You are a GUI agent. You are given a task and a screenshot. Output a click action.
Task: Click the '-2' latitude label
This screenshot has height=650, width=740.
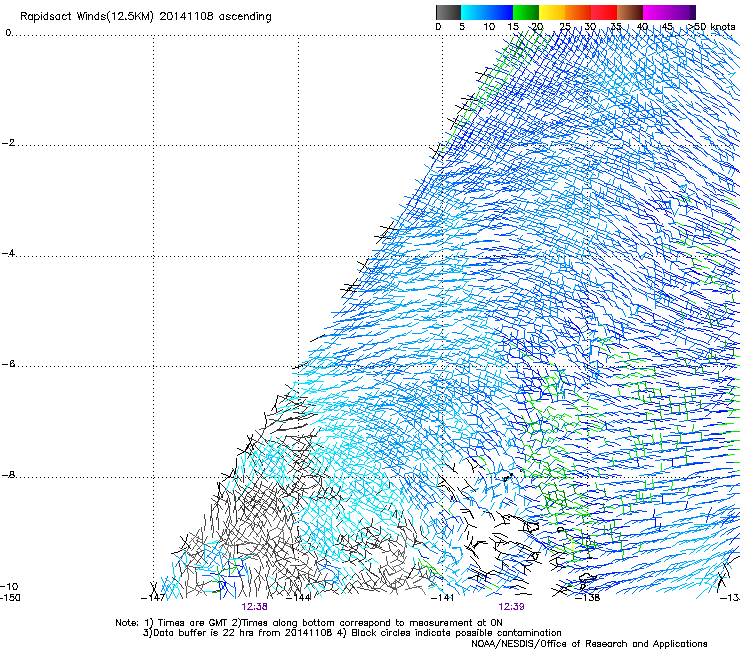click(x=8, y=143)
